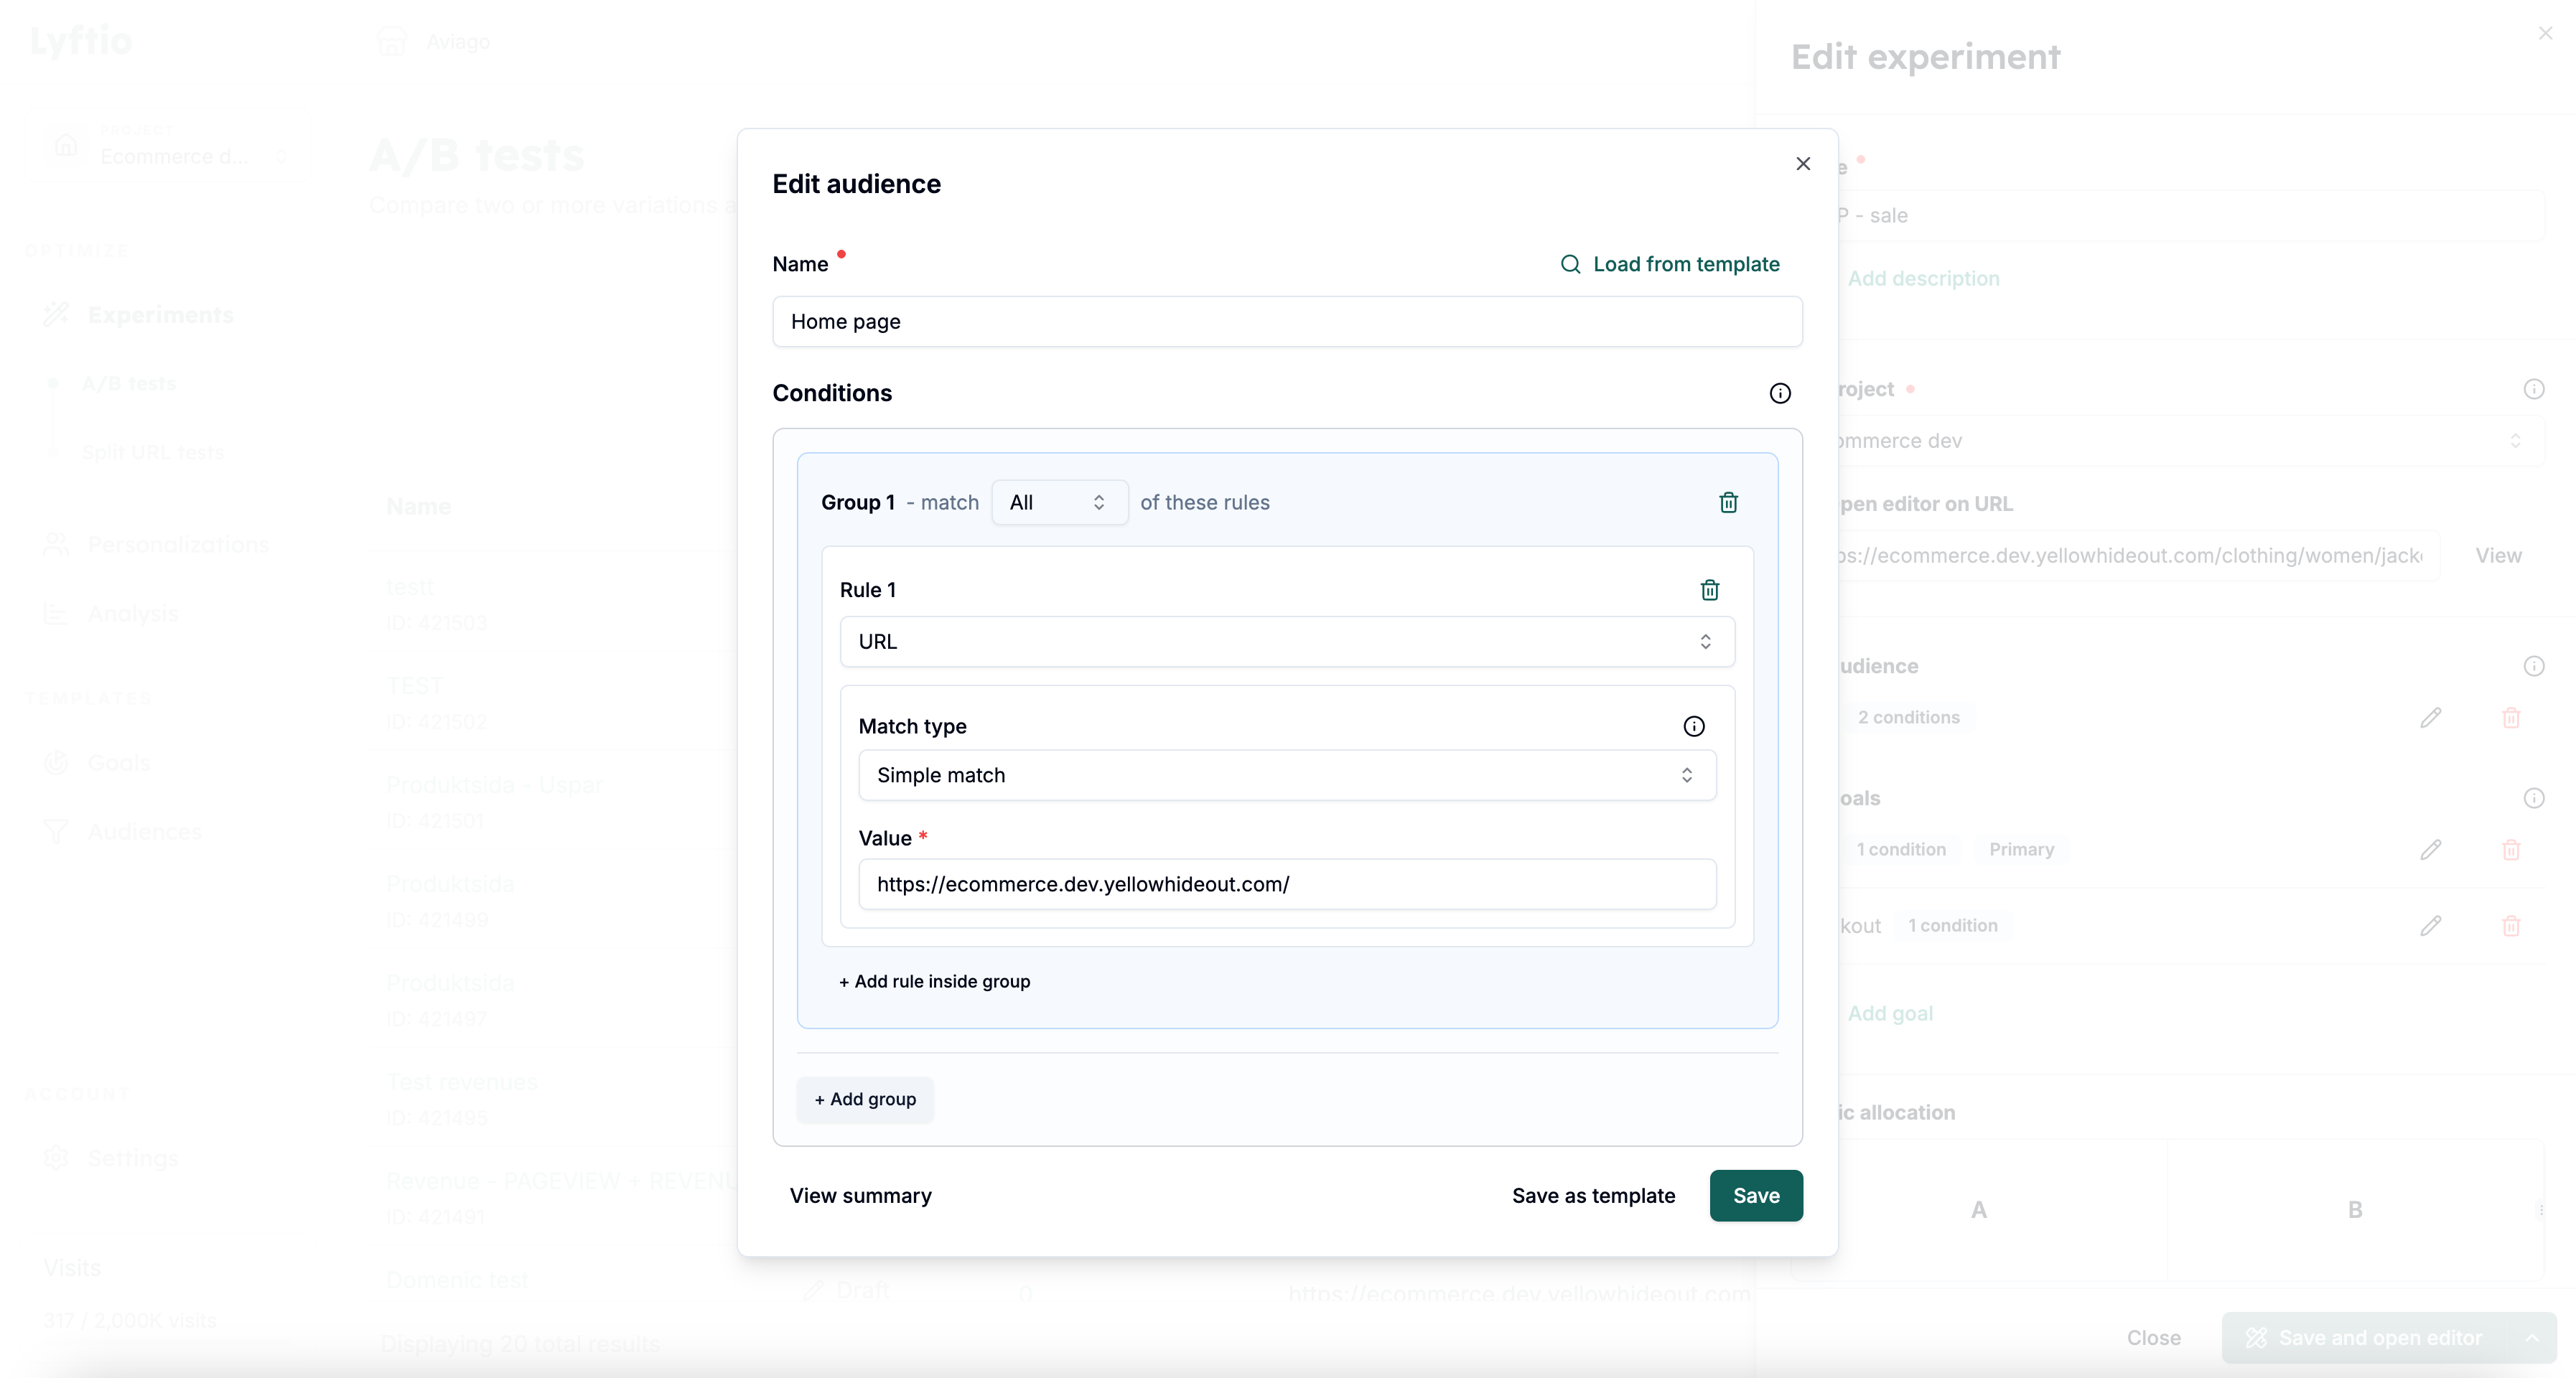
Task: Save the audience changes
Action: (x=1755, y=1195)
